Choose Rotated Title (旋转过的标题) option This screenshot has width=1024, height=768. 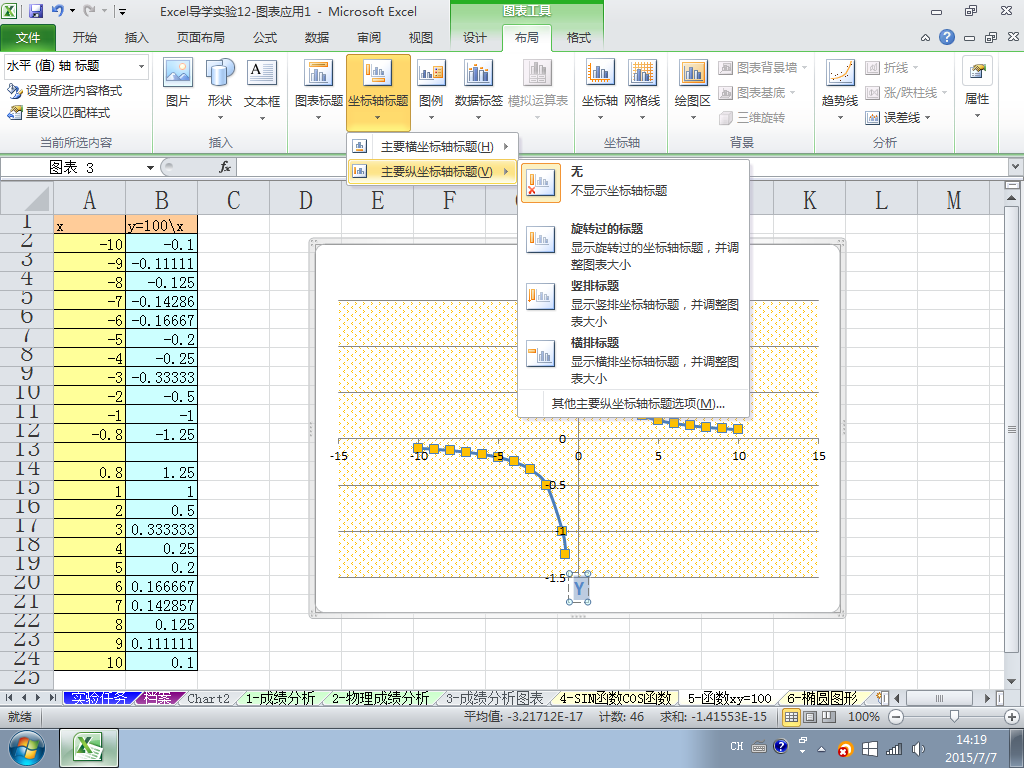(x=633, y=246)
